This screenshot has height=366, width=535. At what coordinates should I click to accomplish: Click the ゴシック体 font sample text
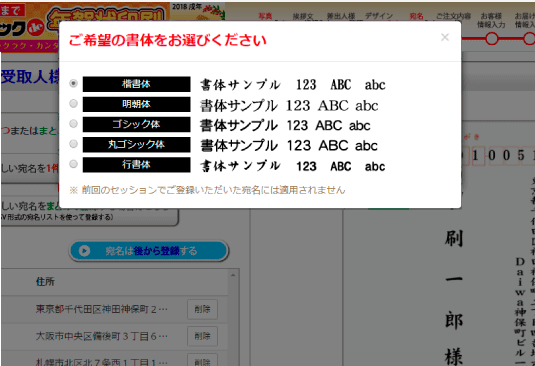[x=285, y=125]
